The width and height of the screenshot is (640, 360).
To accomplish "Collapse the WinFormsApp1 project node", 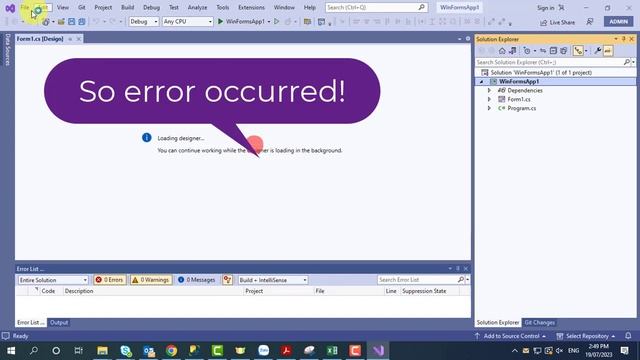I will (482, 82).
